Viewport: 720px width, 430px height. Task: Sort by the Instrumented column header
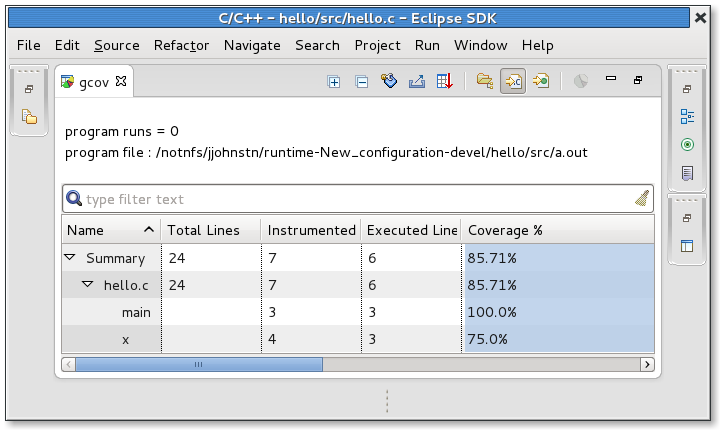coord(311,230)
